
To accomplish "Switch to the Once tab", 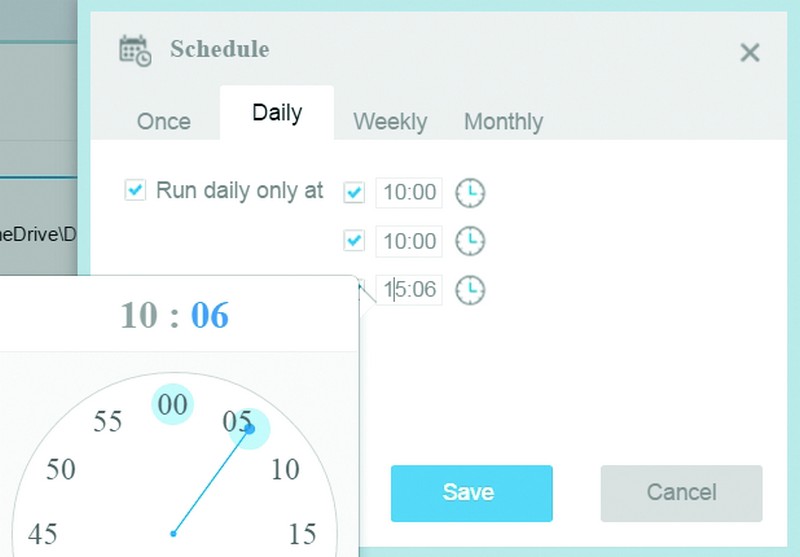I will pyautogui.click(x=164, y=121).
